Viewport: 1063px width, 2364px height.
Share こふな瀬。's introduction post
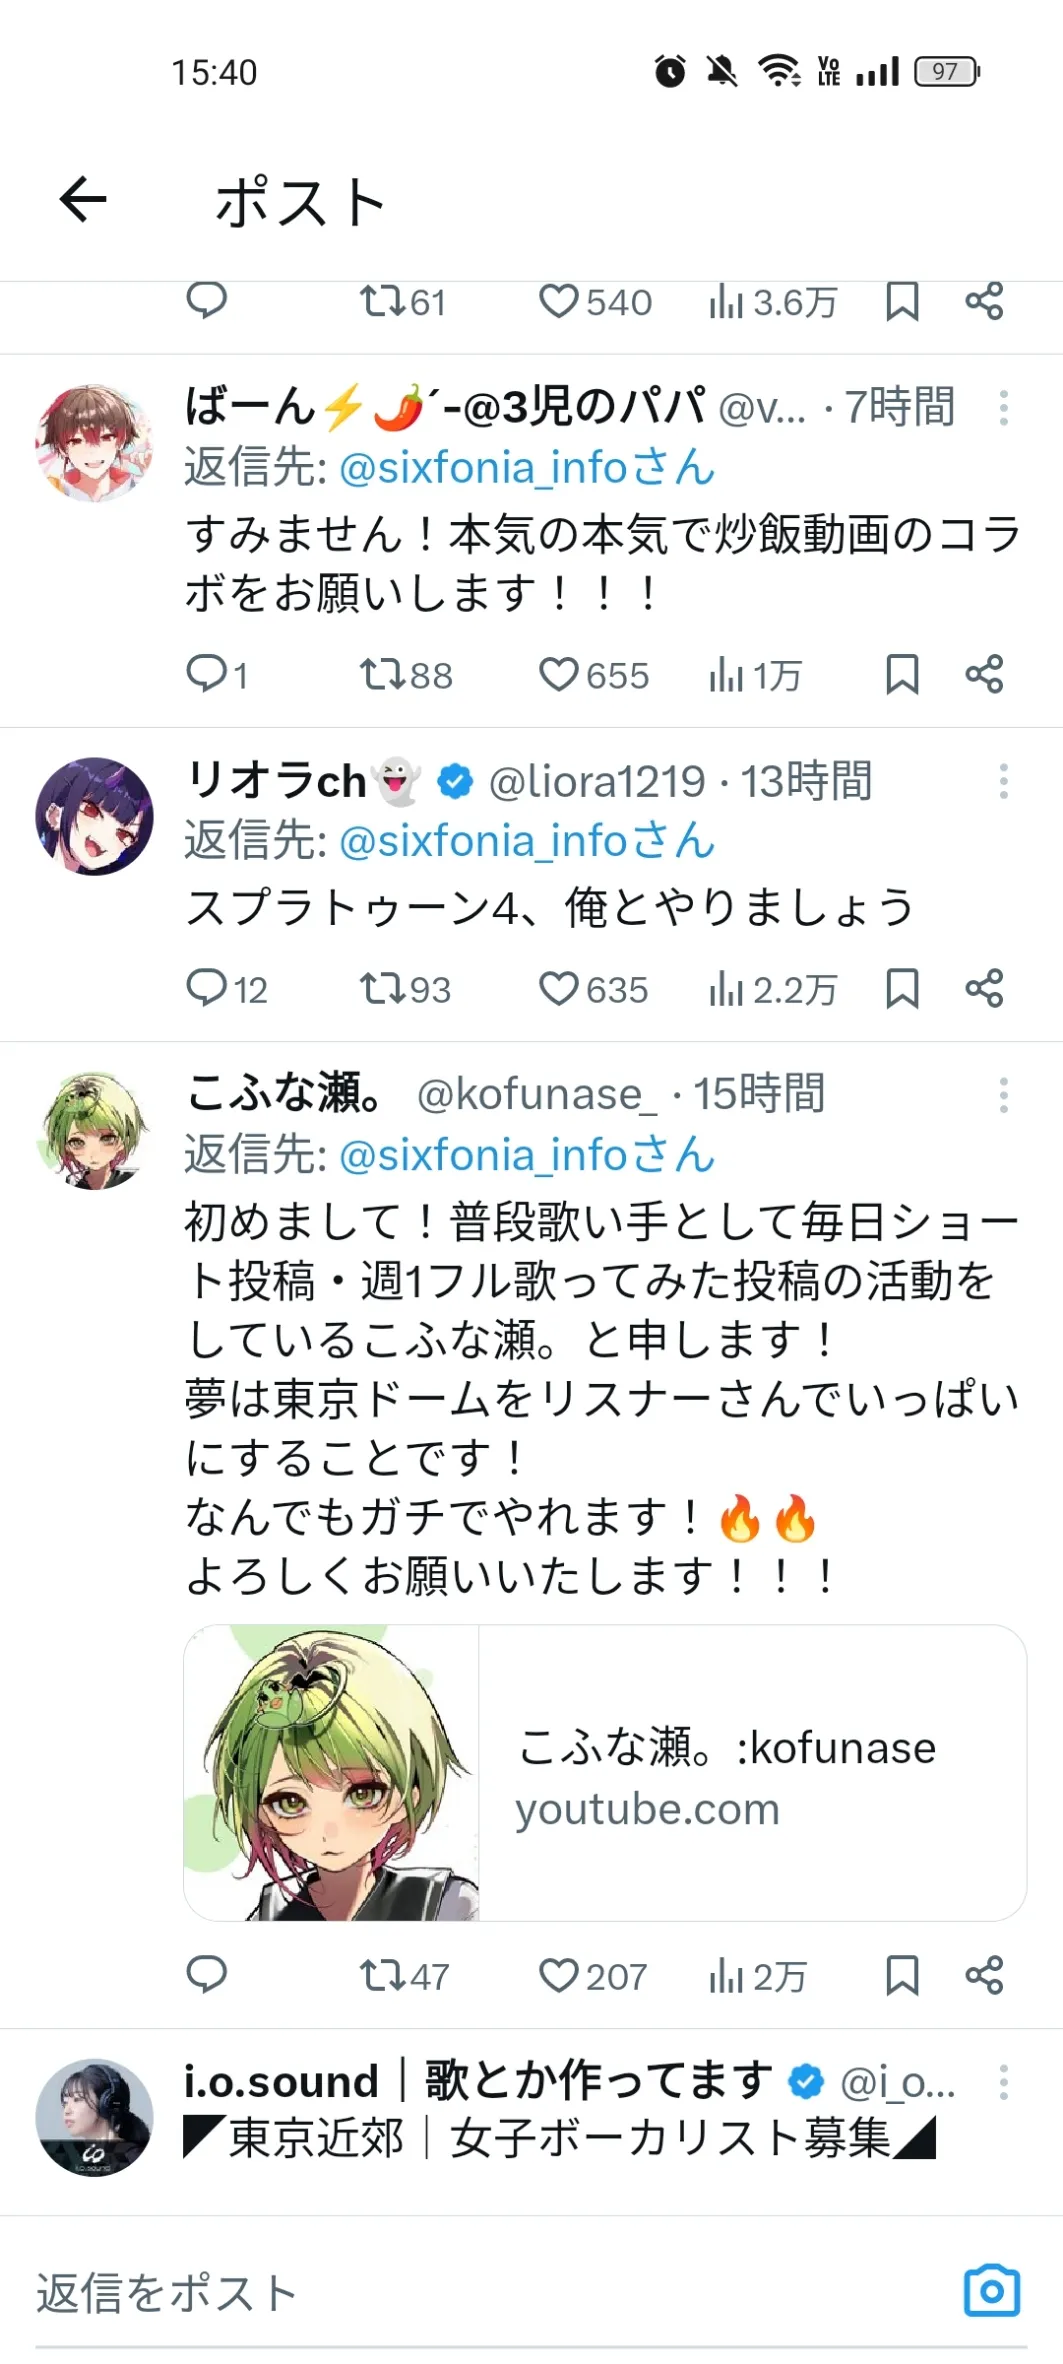tap(984, 1975)
